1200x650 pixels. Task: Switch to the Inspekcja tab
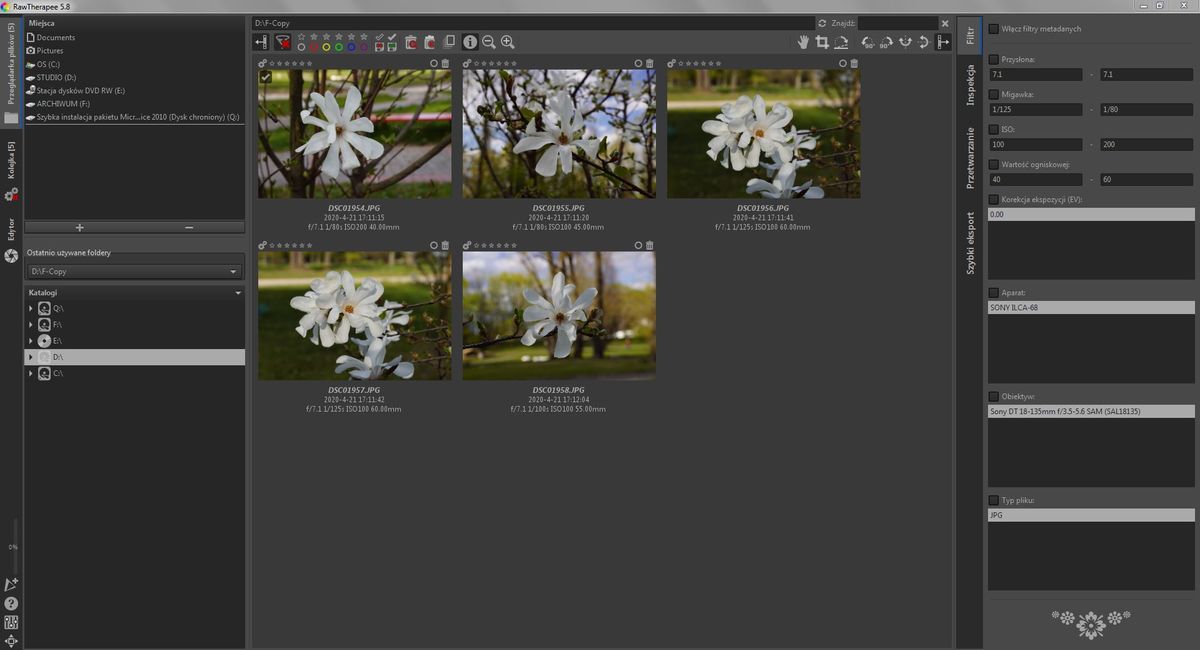tap(969, 84)
